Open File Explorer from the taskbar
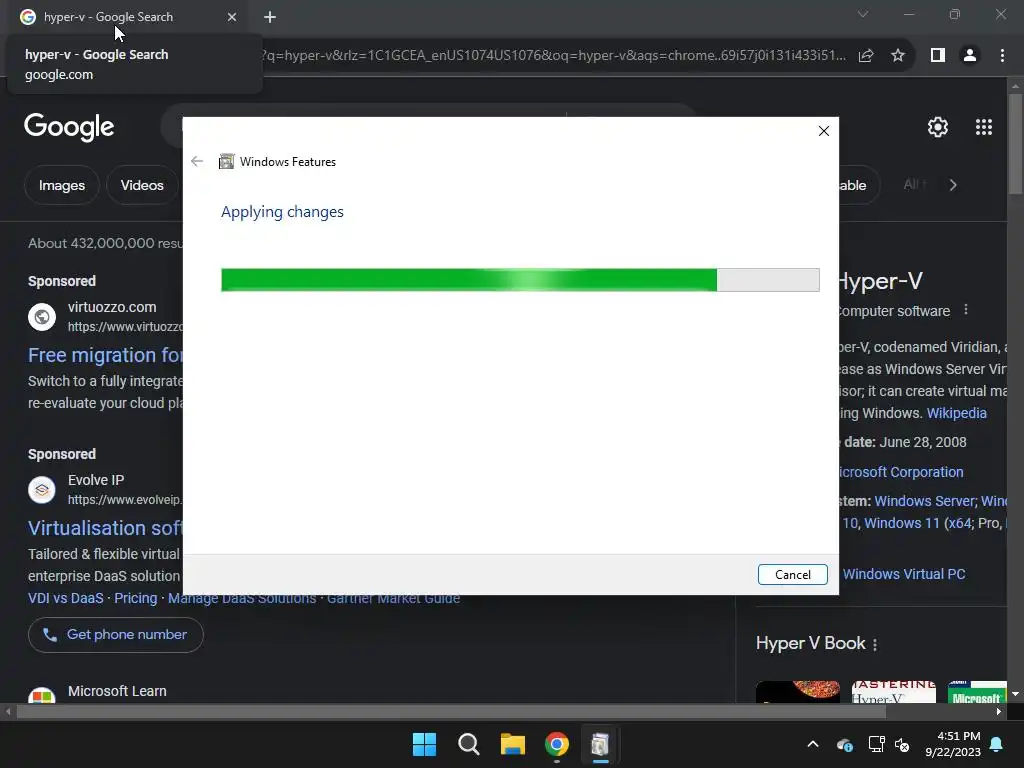Image resolution: width=1024 pixels, height=768 pixels. pos(513,744)
